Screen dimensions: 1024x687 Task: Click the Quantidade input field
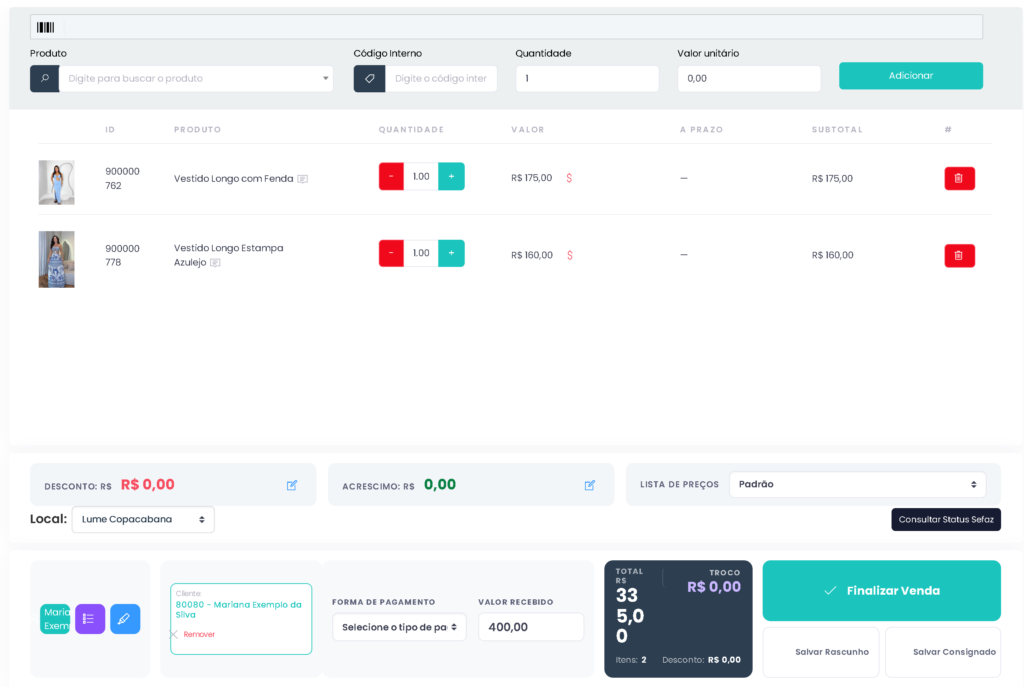coord(587,78)
